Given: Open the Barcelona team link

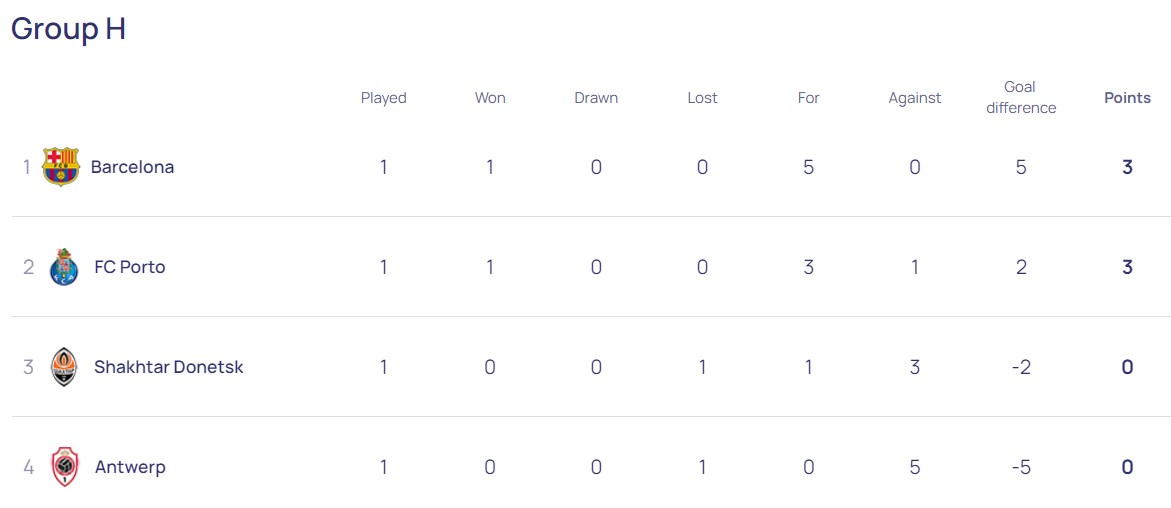Looking at the screenshot, I should coord(132,167).
